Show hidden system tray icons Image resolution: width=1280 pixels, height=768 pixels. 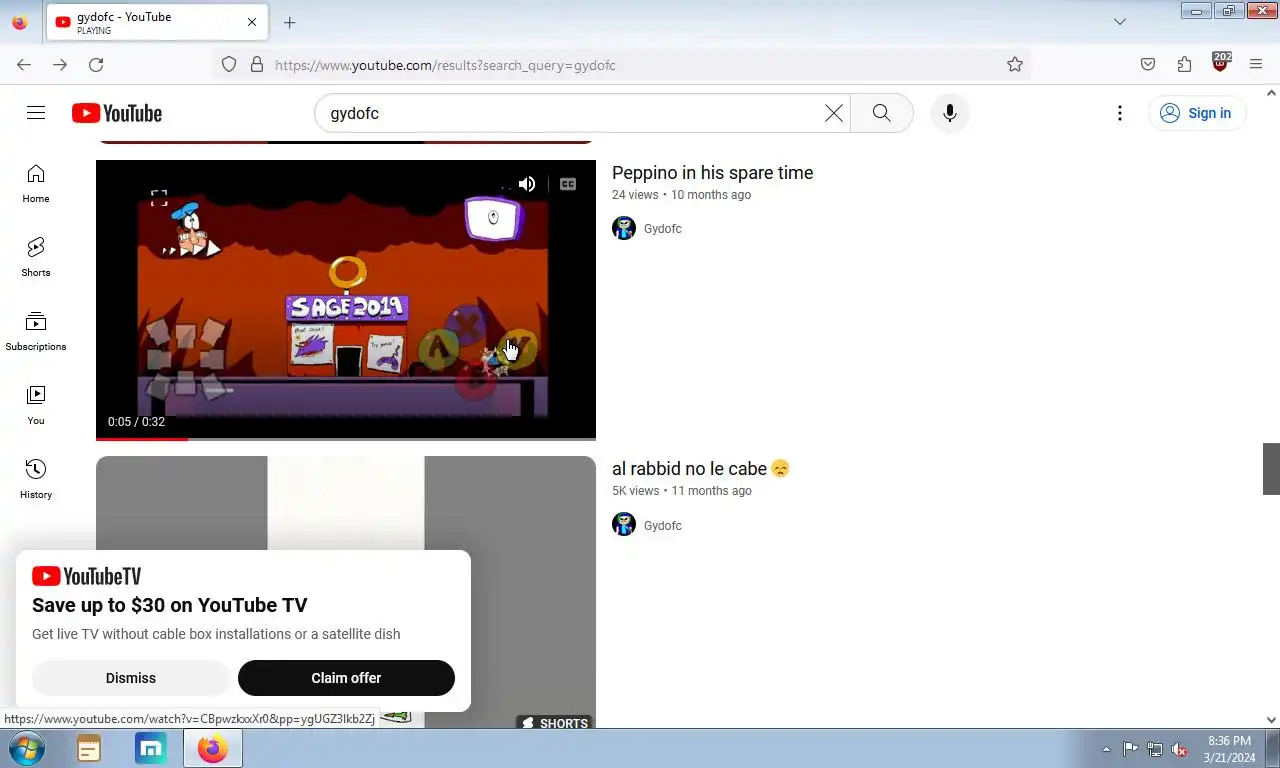pyautogui.click(x=1106, y=749)
